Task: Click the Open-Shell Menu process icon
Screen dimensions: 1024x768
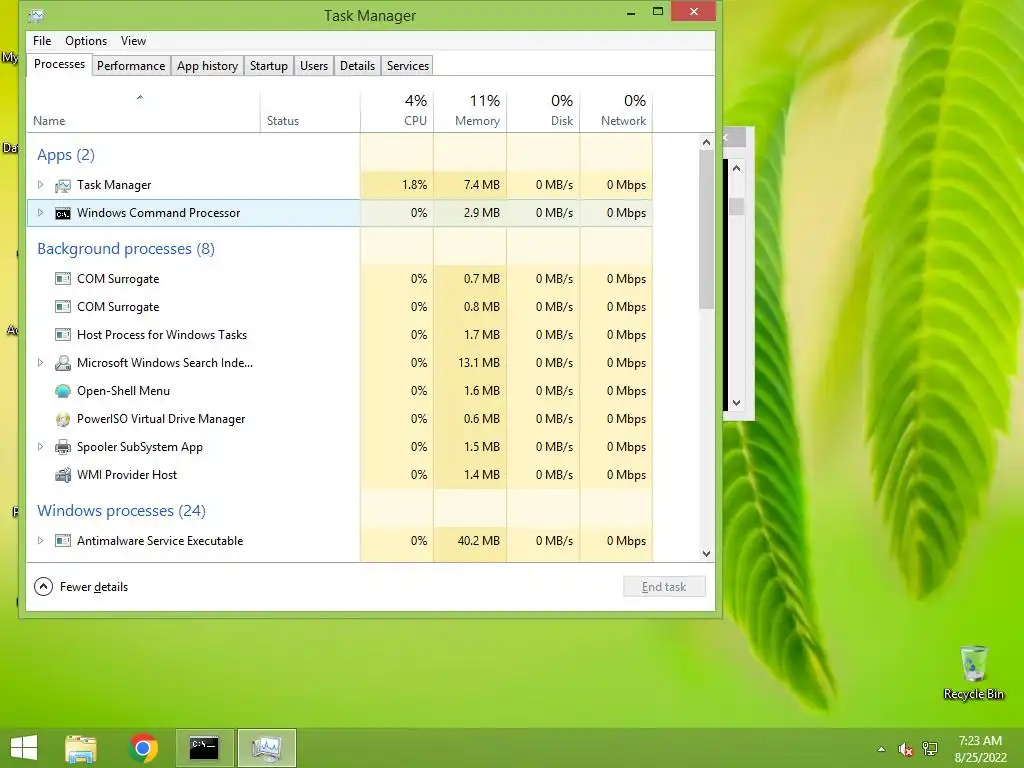Action: click(x=63, y=391)
